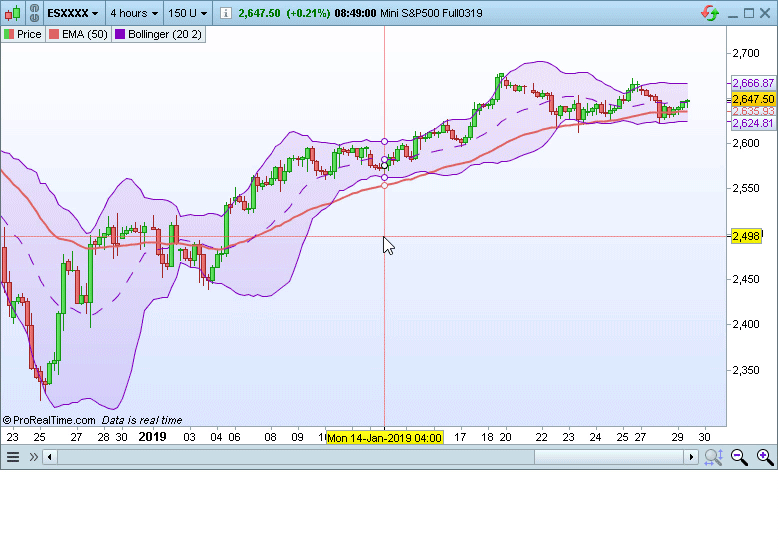Viewport: 778px width, 559px height.
Task: Click the red-green refresh arrows icon
Action: pyautogui.click(x=710, y=14)
